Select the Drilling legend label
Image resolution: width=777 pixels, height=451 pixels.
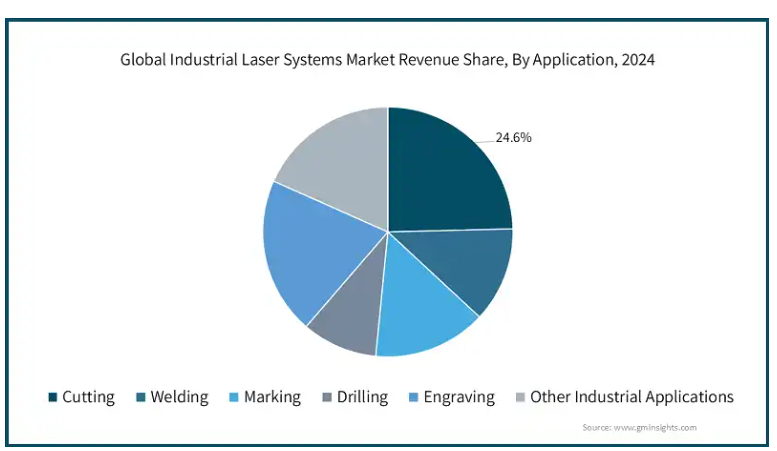coord(362,397)
